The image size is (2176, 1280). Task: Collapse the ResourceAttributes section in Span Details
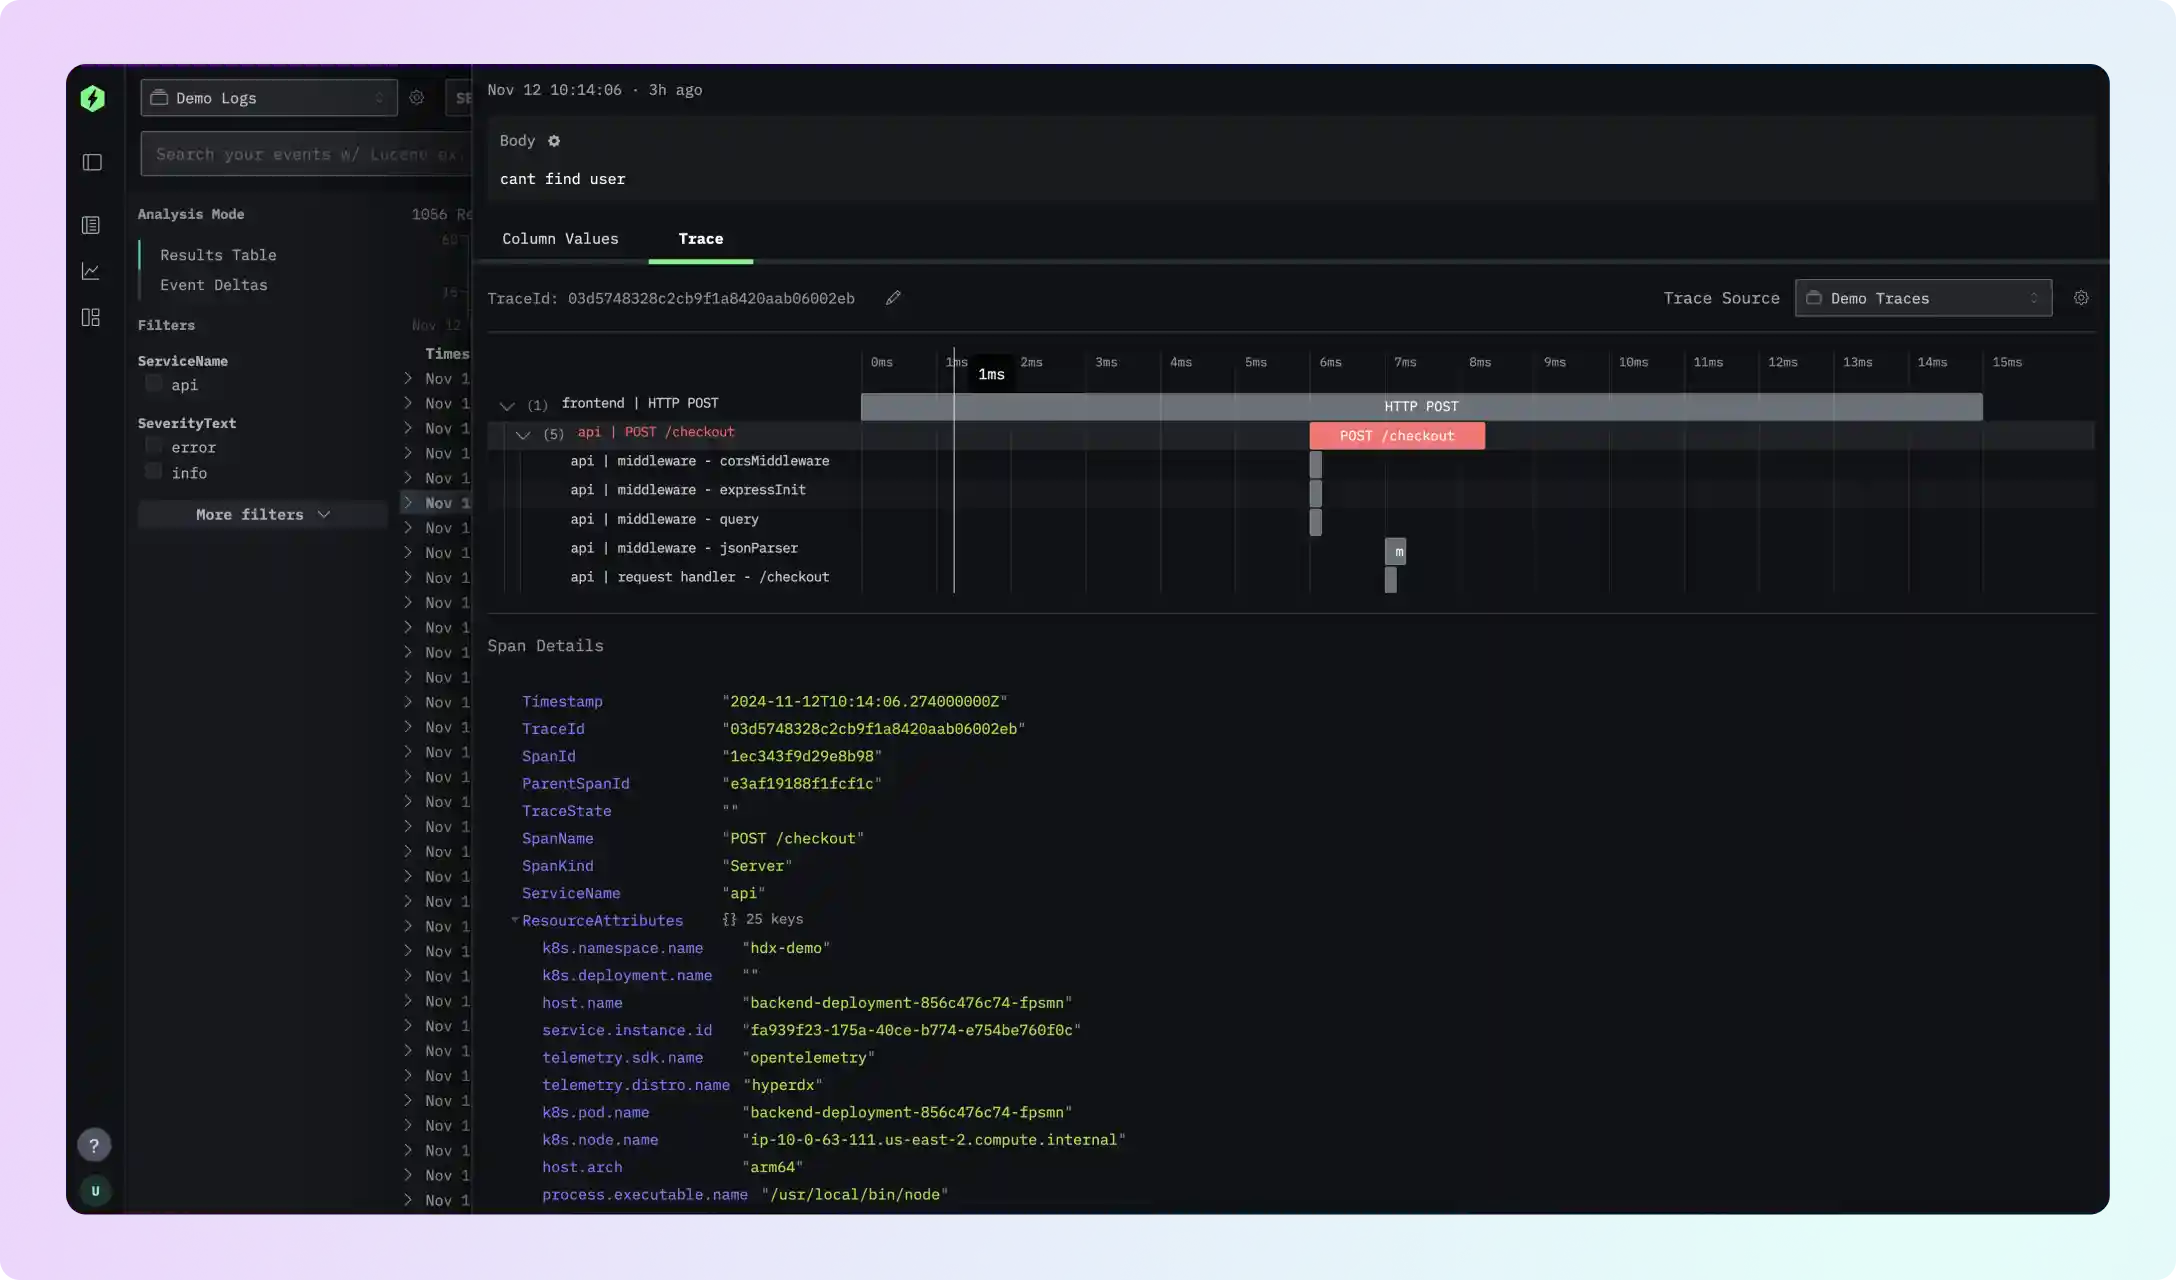(x=516, y=920)
